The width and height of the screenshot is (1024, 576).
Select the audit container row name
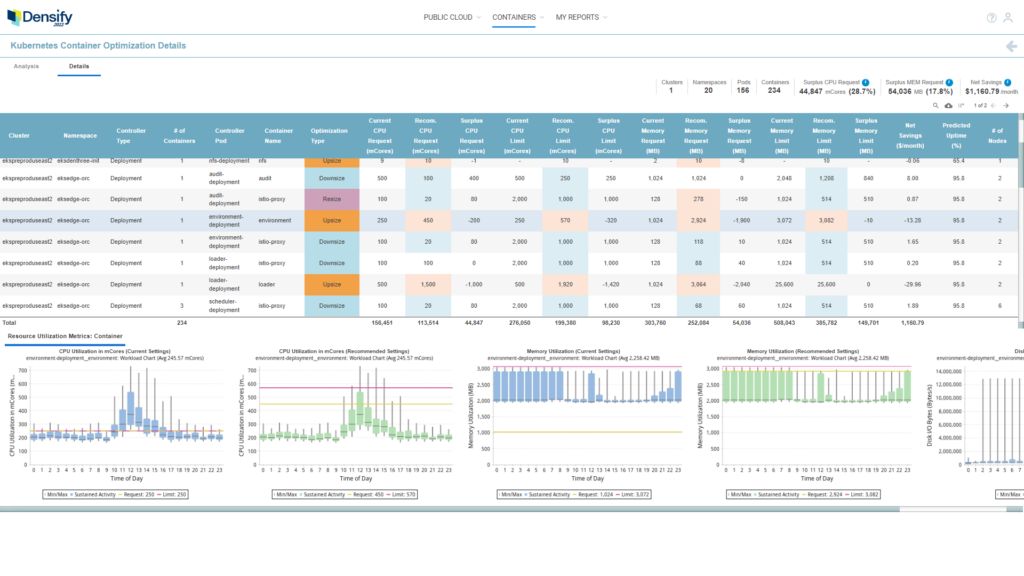pyautogui.click(x=264, y=178)
